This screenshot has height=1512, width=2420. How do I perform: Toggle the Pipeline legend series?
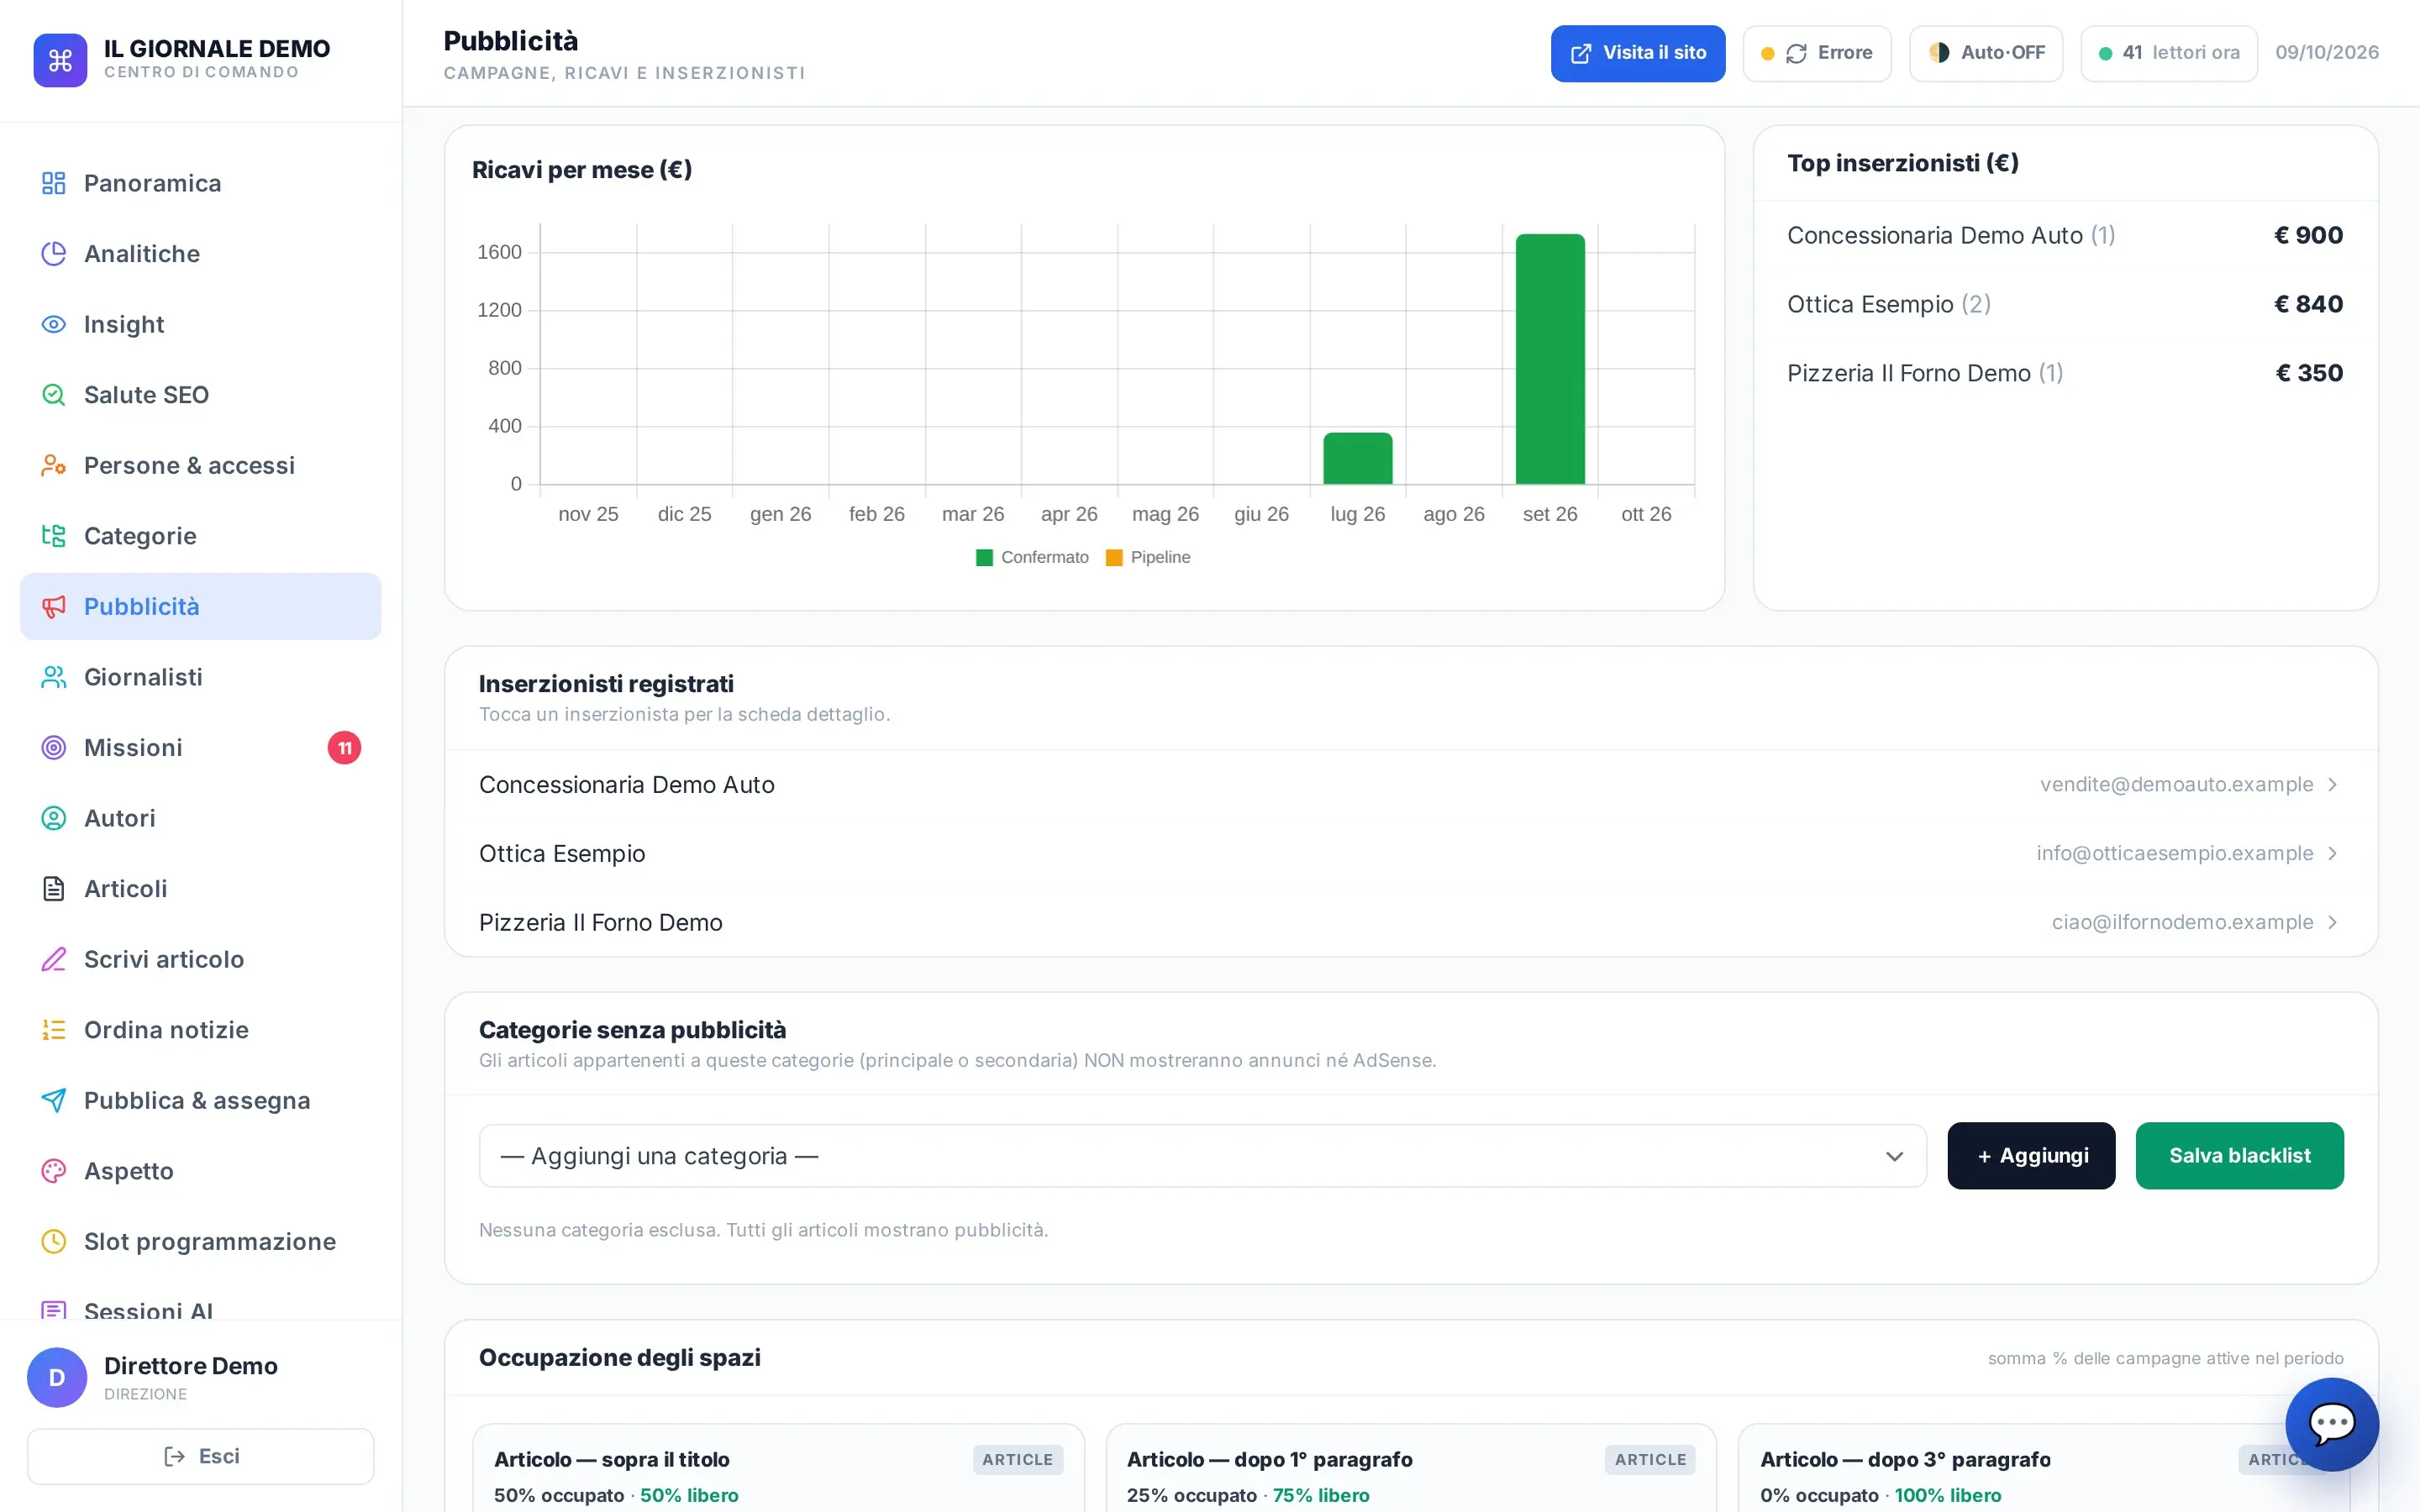[1148, 557]
